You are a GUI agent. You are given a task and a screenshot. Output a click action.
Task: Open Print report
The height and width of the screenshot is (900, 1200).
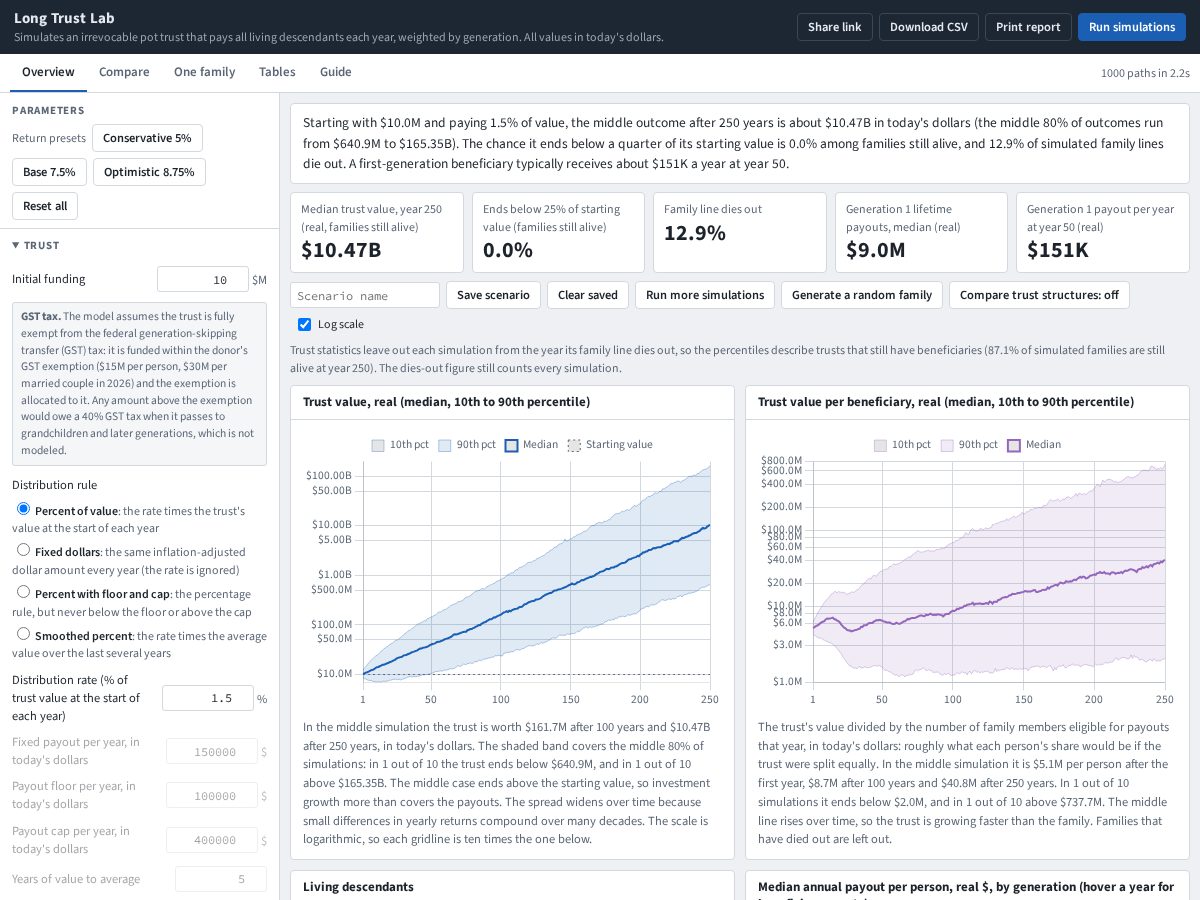[1028, 27]
